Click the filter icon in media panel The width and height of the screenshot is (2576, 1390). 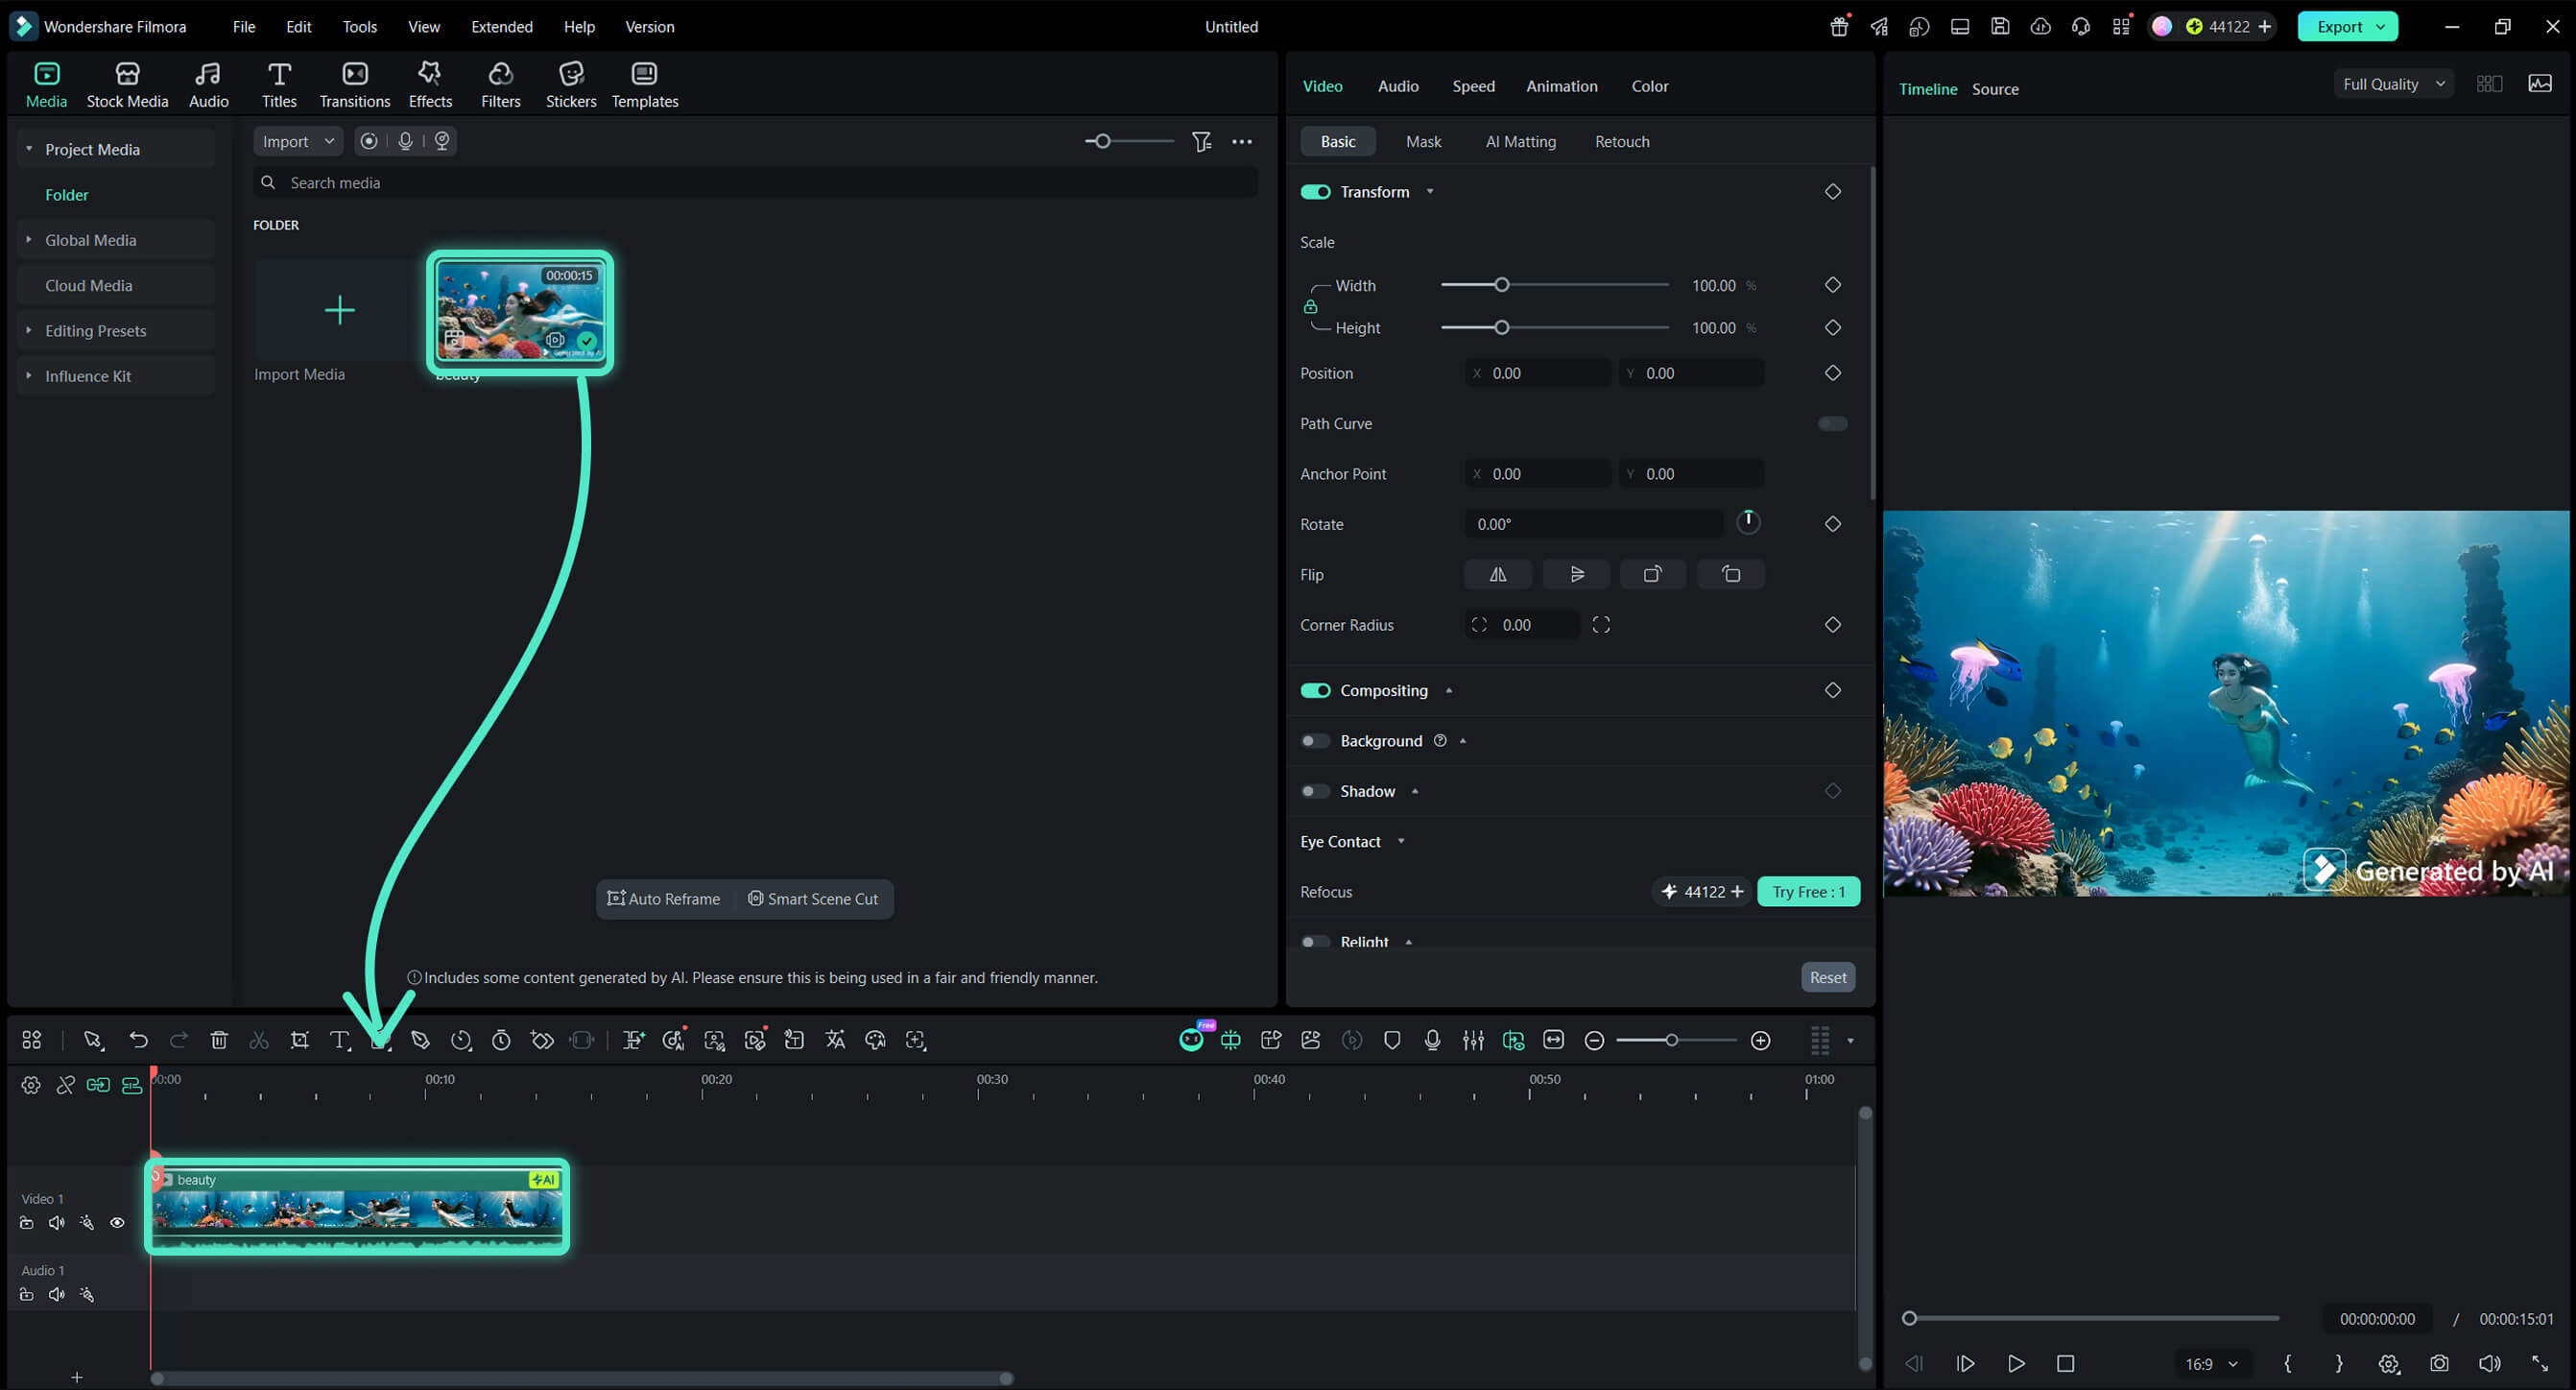click(1202, 142)
